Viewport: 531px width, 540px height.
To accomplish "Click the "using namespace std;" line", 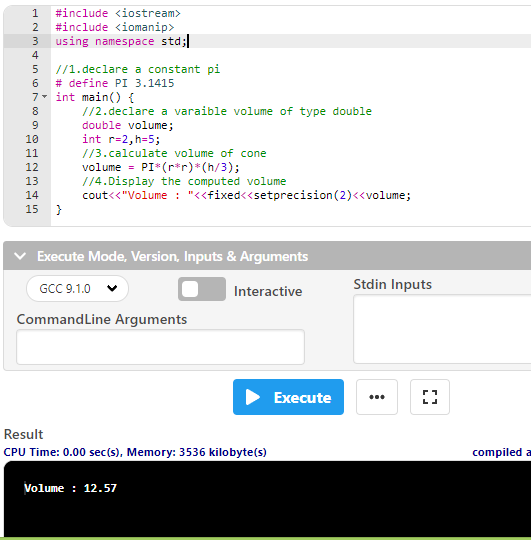I will point(121,41).
